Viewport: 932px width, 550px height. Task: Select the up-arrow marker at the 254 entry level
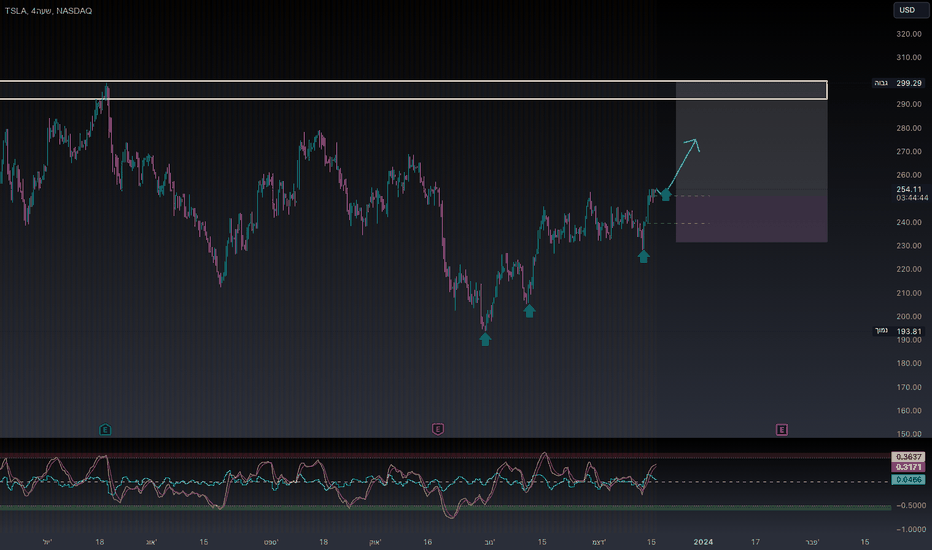[665, 194]
